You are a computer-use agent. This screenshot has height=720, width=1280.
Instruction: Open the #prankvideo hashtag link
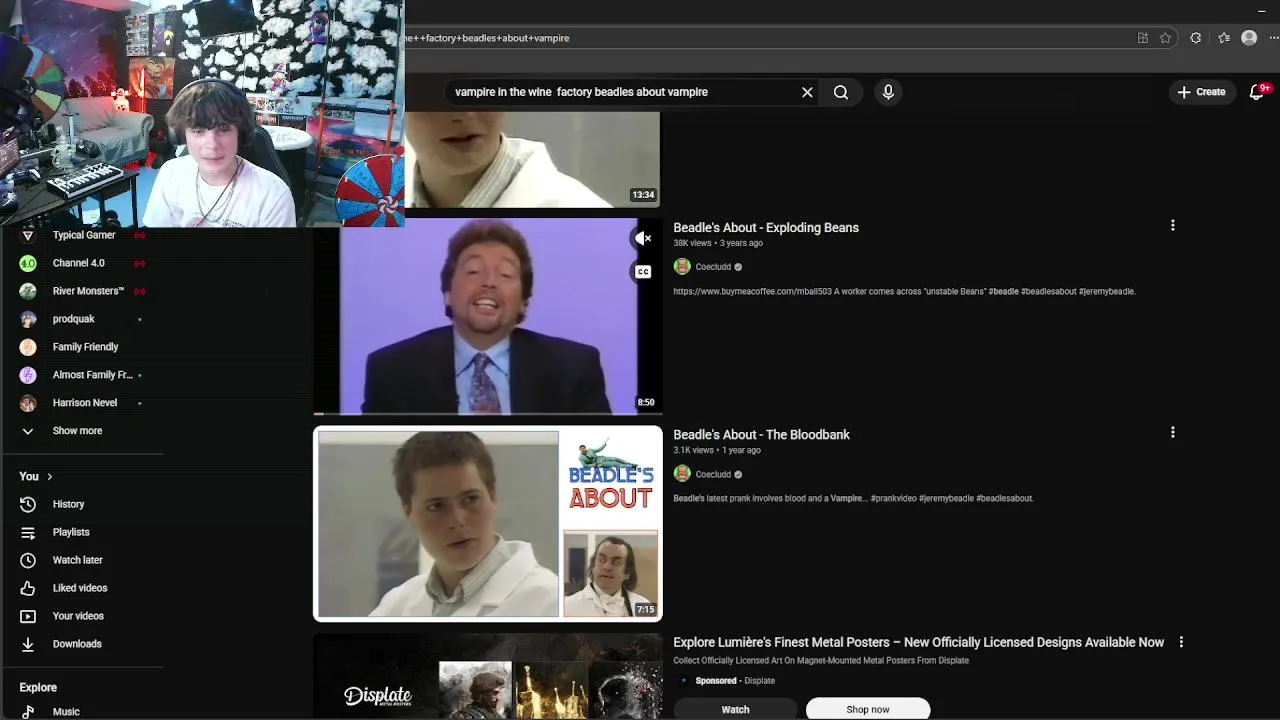pyautogui.click(x=893, y=498)
